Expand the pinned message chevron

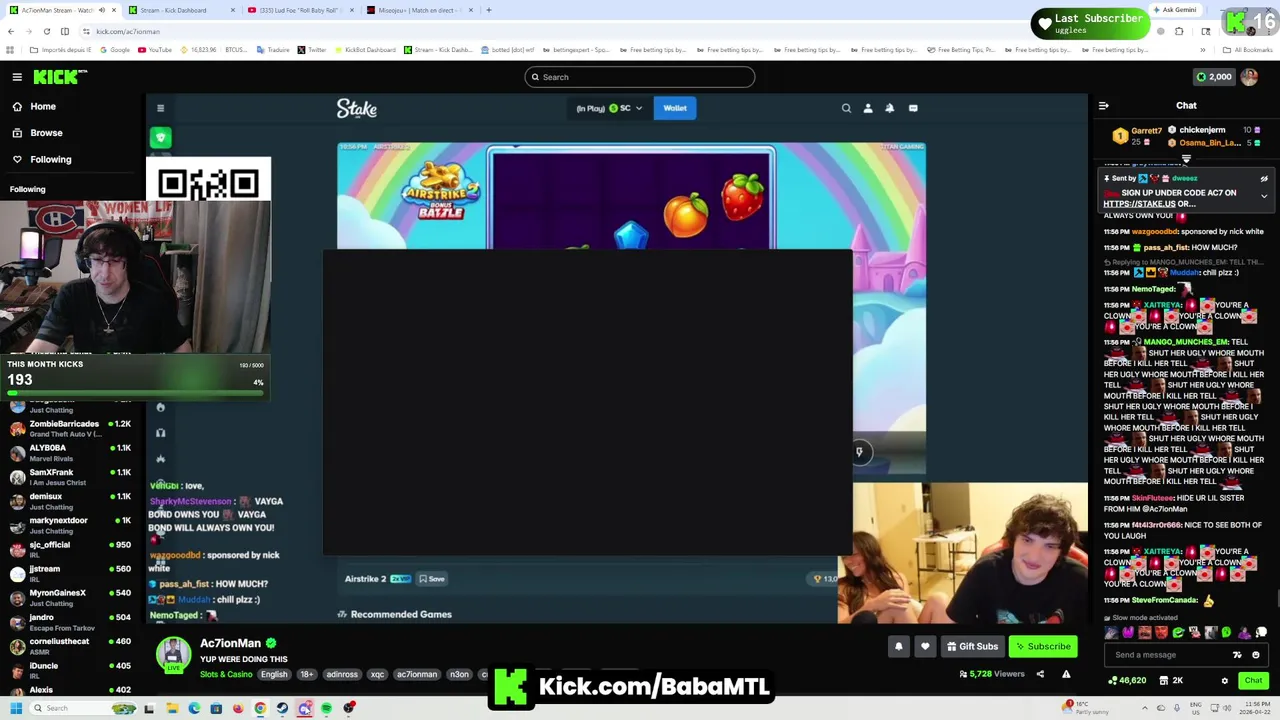(x=1264, y=196)
